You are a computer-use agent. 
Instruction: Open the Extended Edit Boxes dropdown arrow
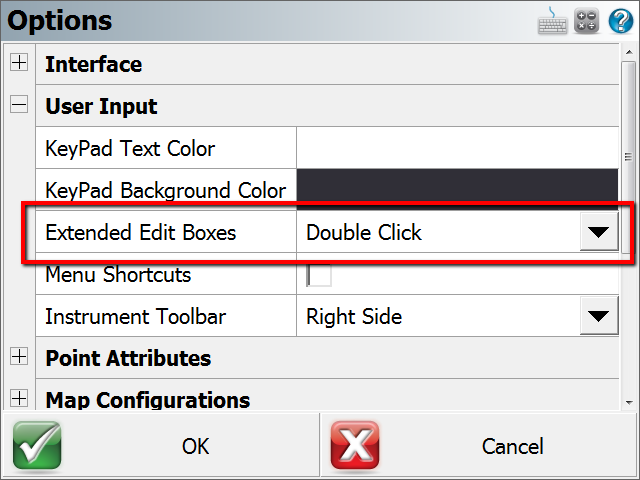click(x=598, y=233)
